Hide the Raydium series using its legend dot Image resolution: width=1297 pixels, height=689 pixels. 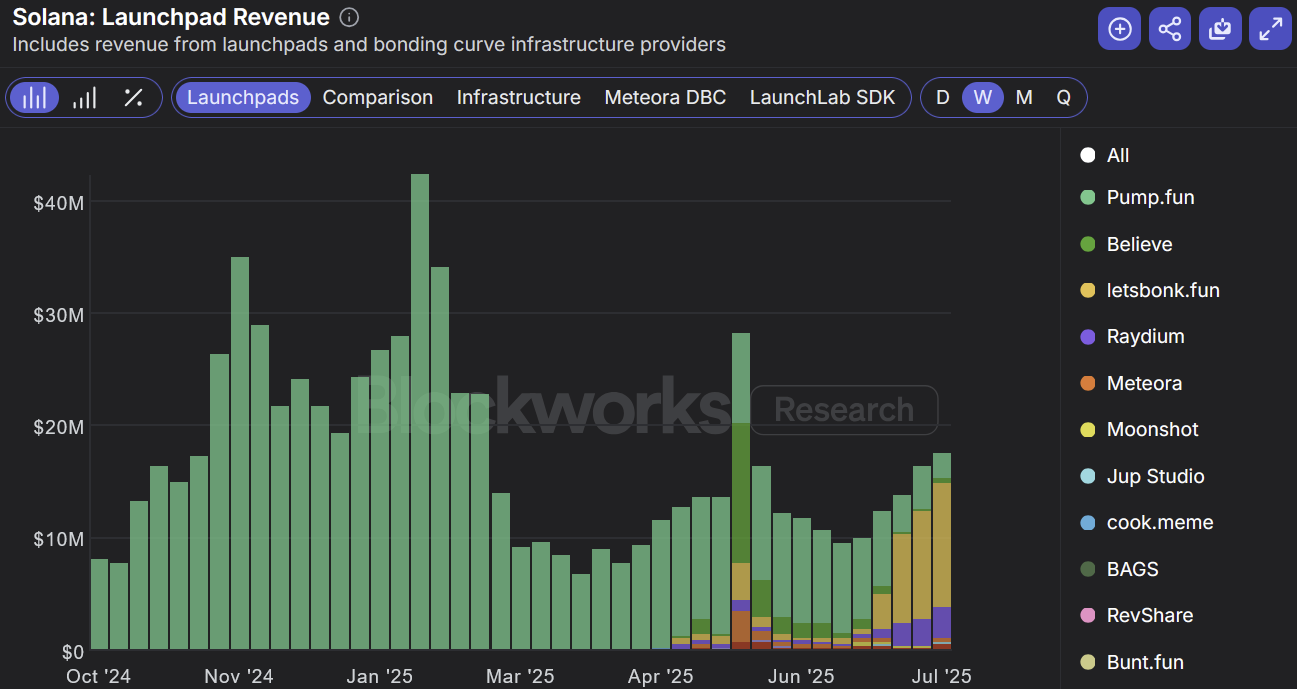1087,336
